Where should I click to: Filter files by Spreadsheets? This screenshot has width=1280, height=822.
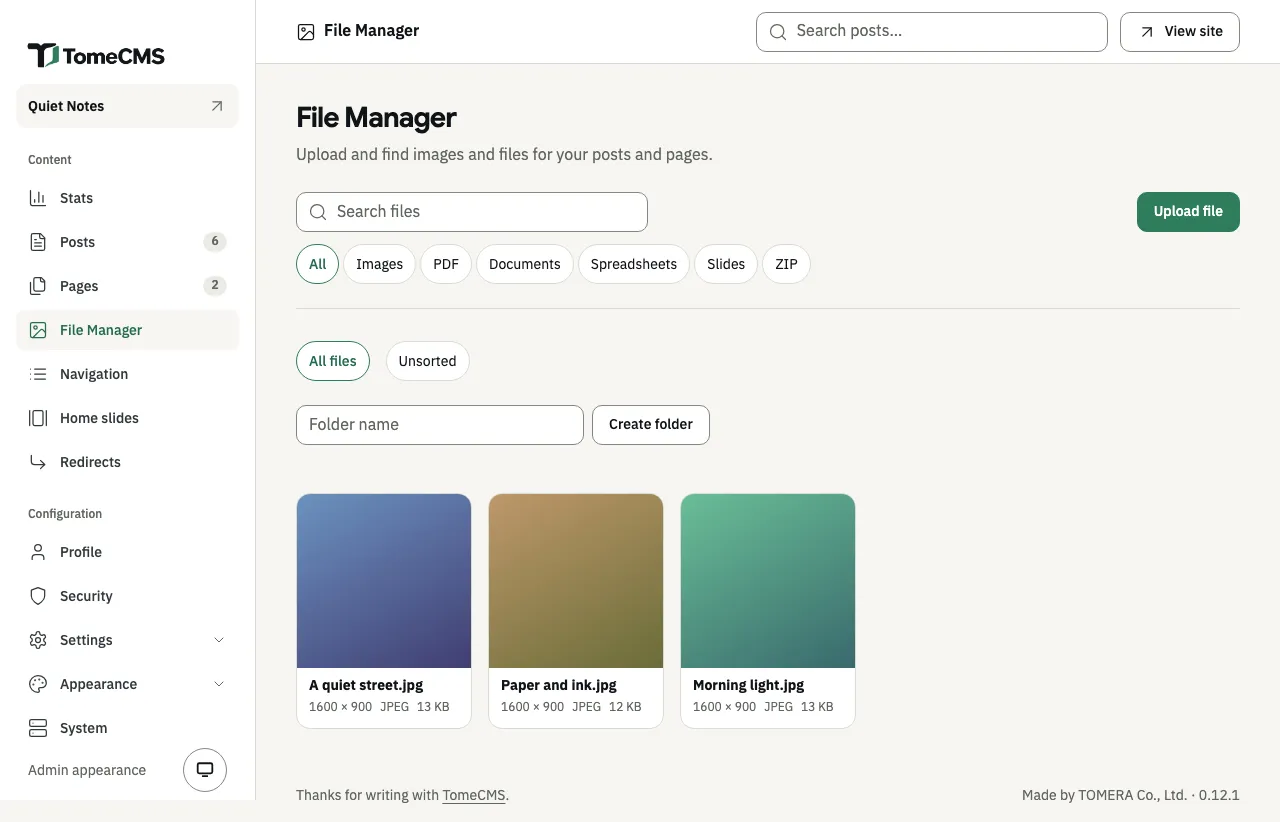634,264
